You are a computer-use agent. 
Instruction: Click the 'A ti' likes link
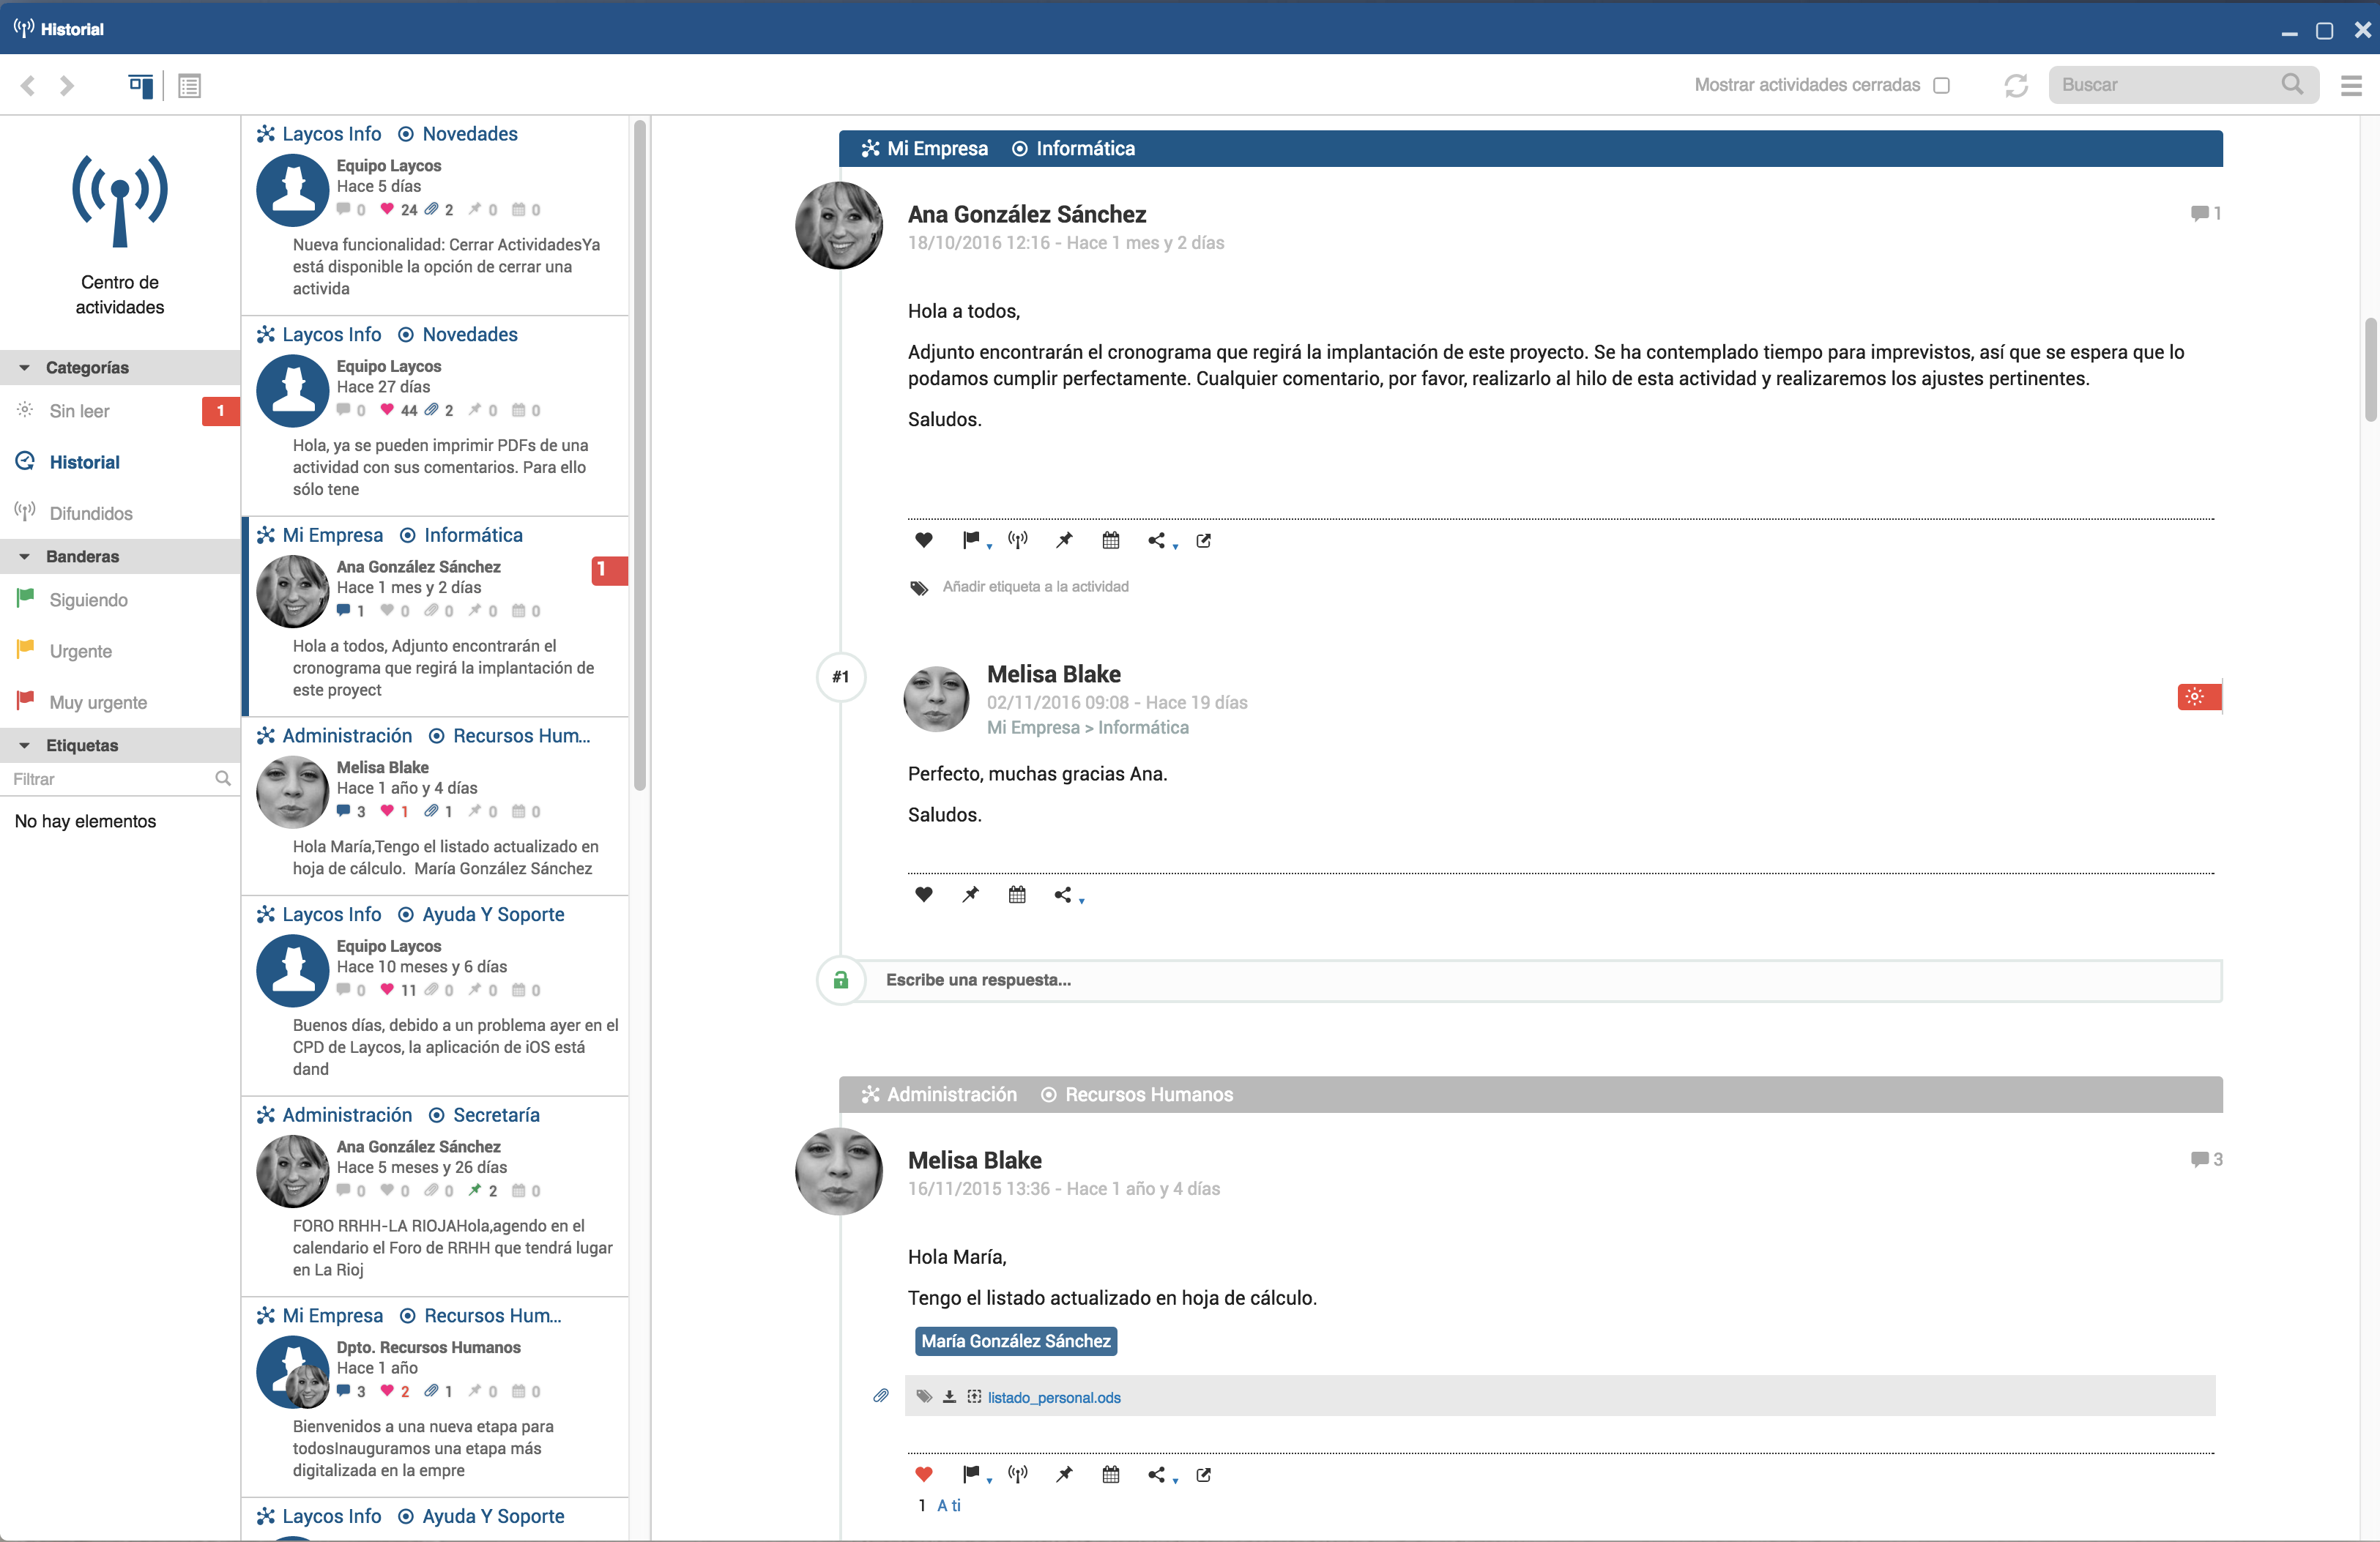click(948, 1505)
